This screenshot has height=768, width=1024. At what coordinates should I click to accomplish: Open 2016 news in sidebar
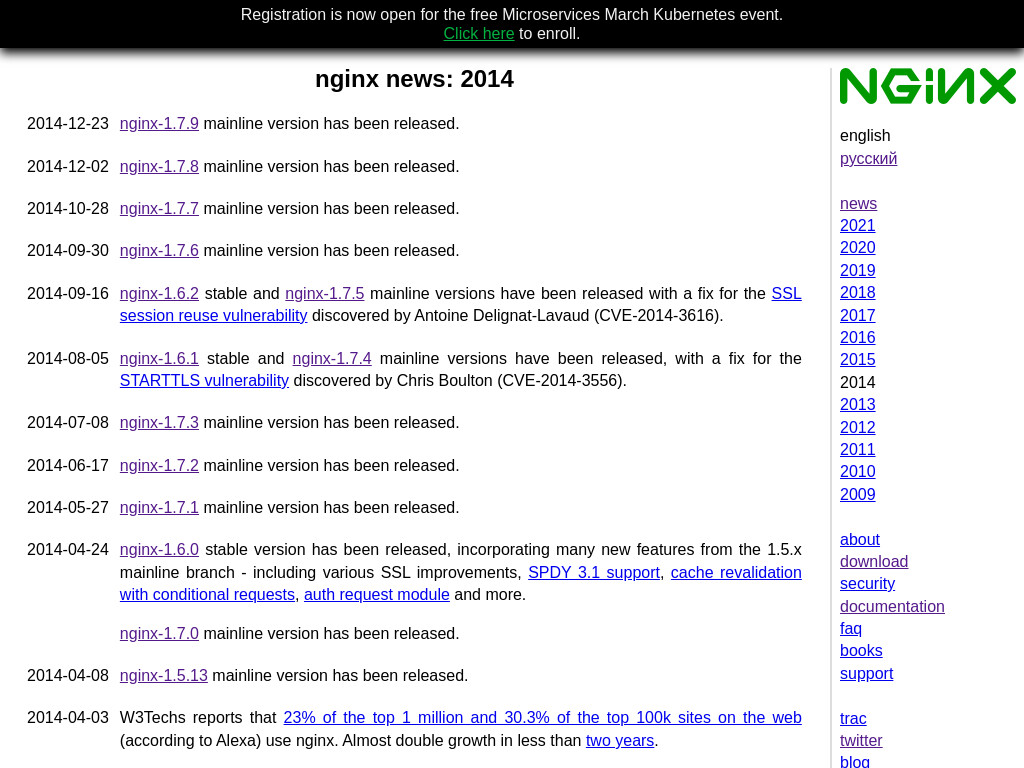point(857,338)
